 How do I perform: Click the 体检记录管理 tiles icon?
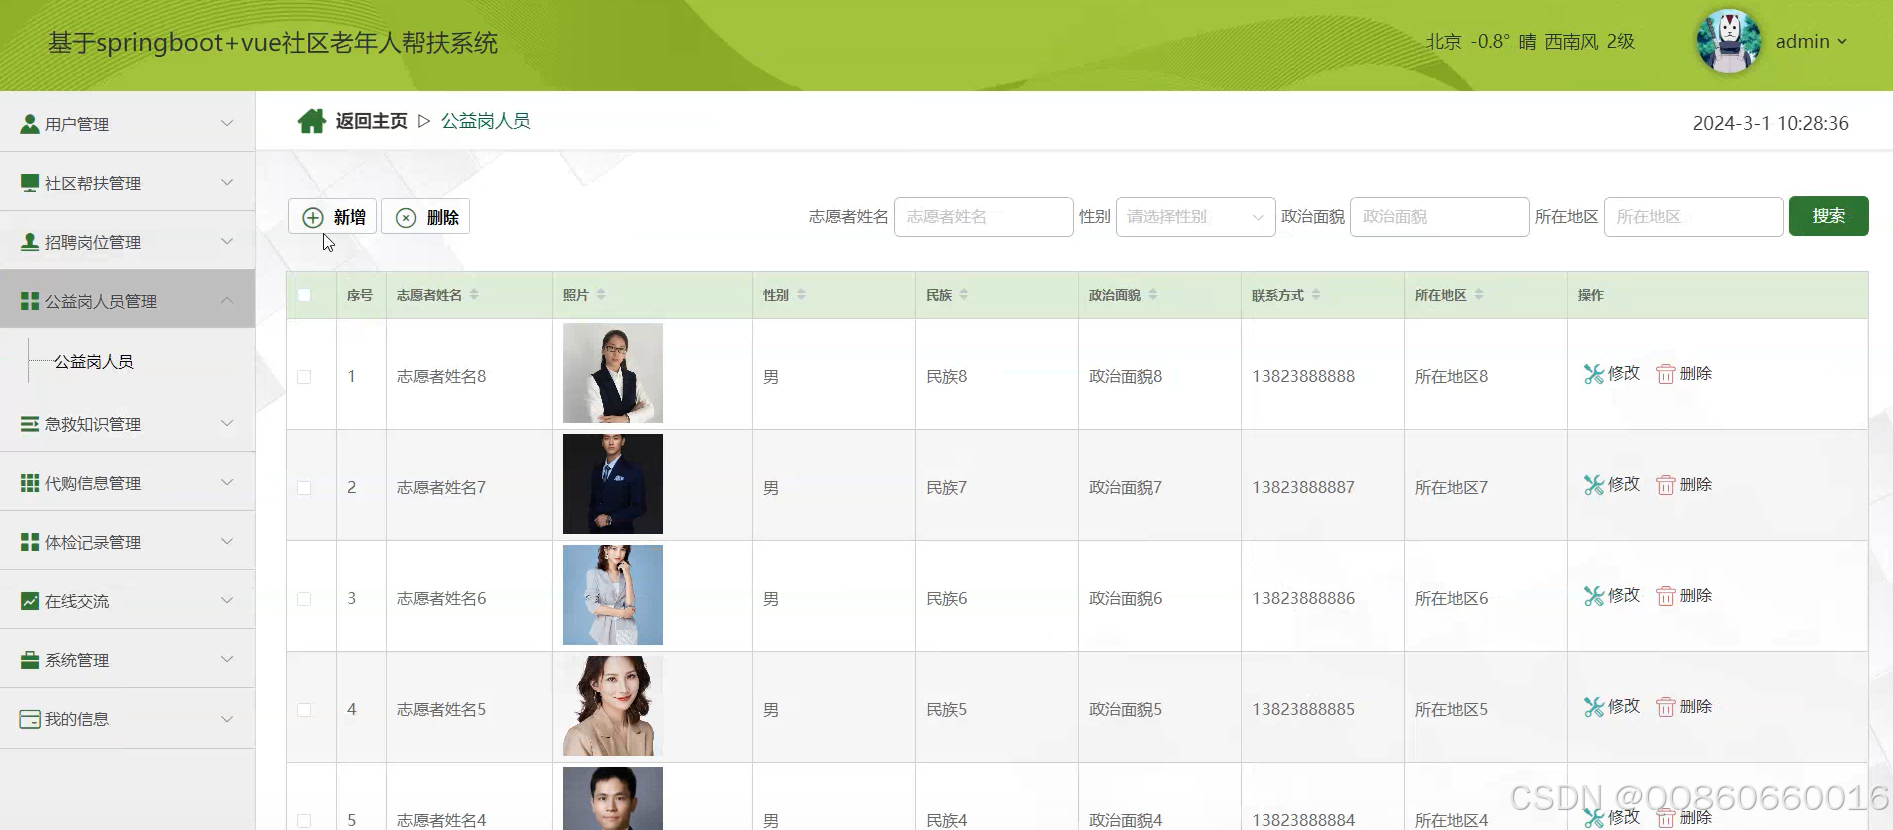tap(30, 542)
